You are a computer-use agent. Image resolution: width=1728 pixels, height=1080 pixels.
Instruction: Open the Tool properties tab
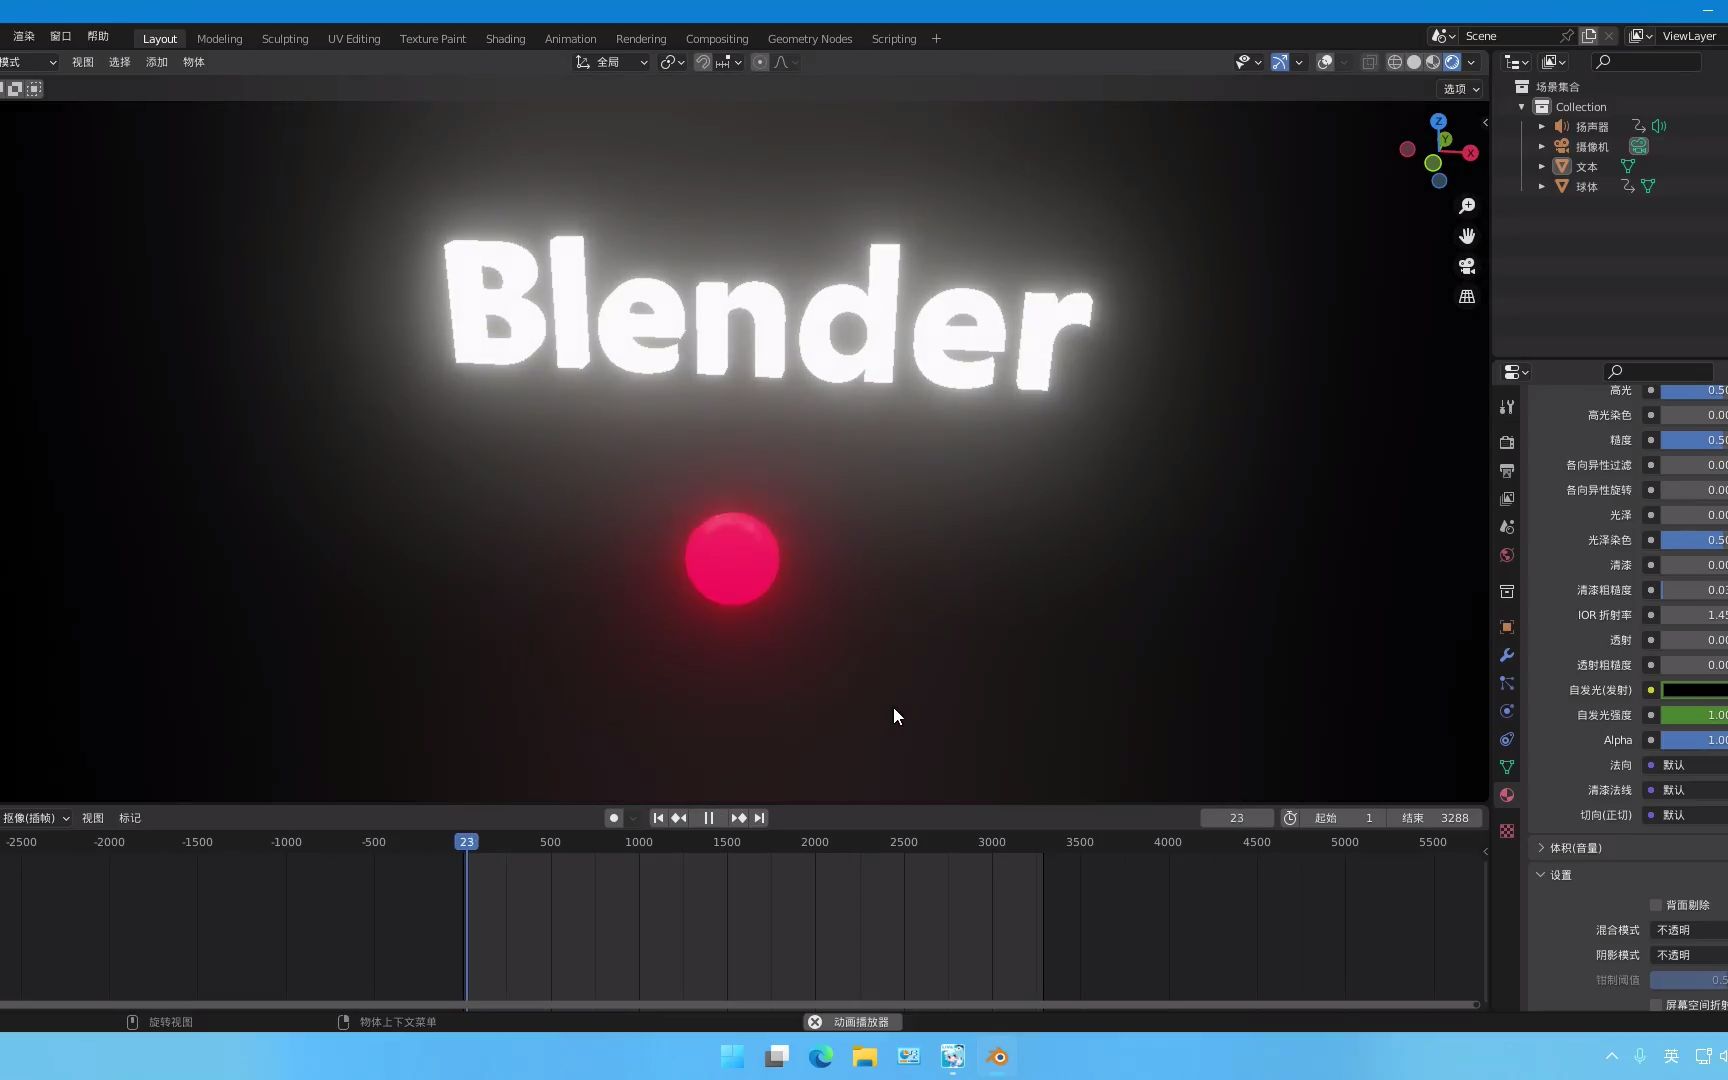click(1507, 407)
